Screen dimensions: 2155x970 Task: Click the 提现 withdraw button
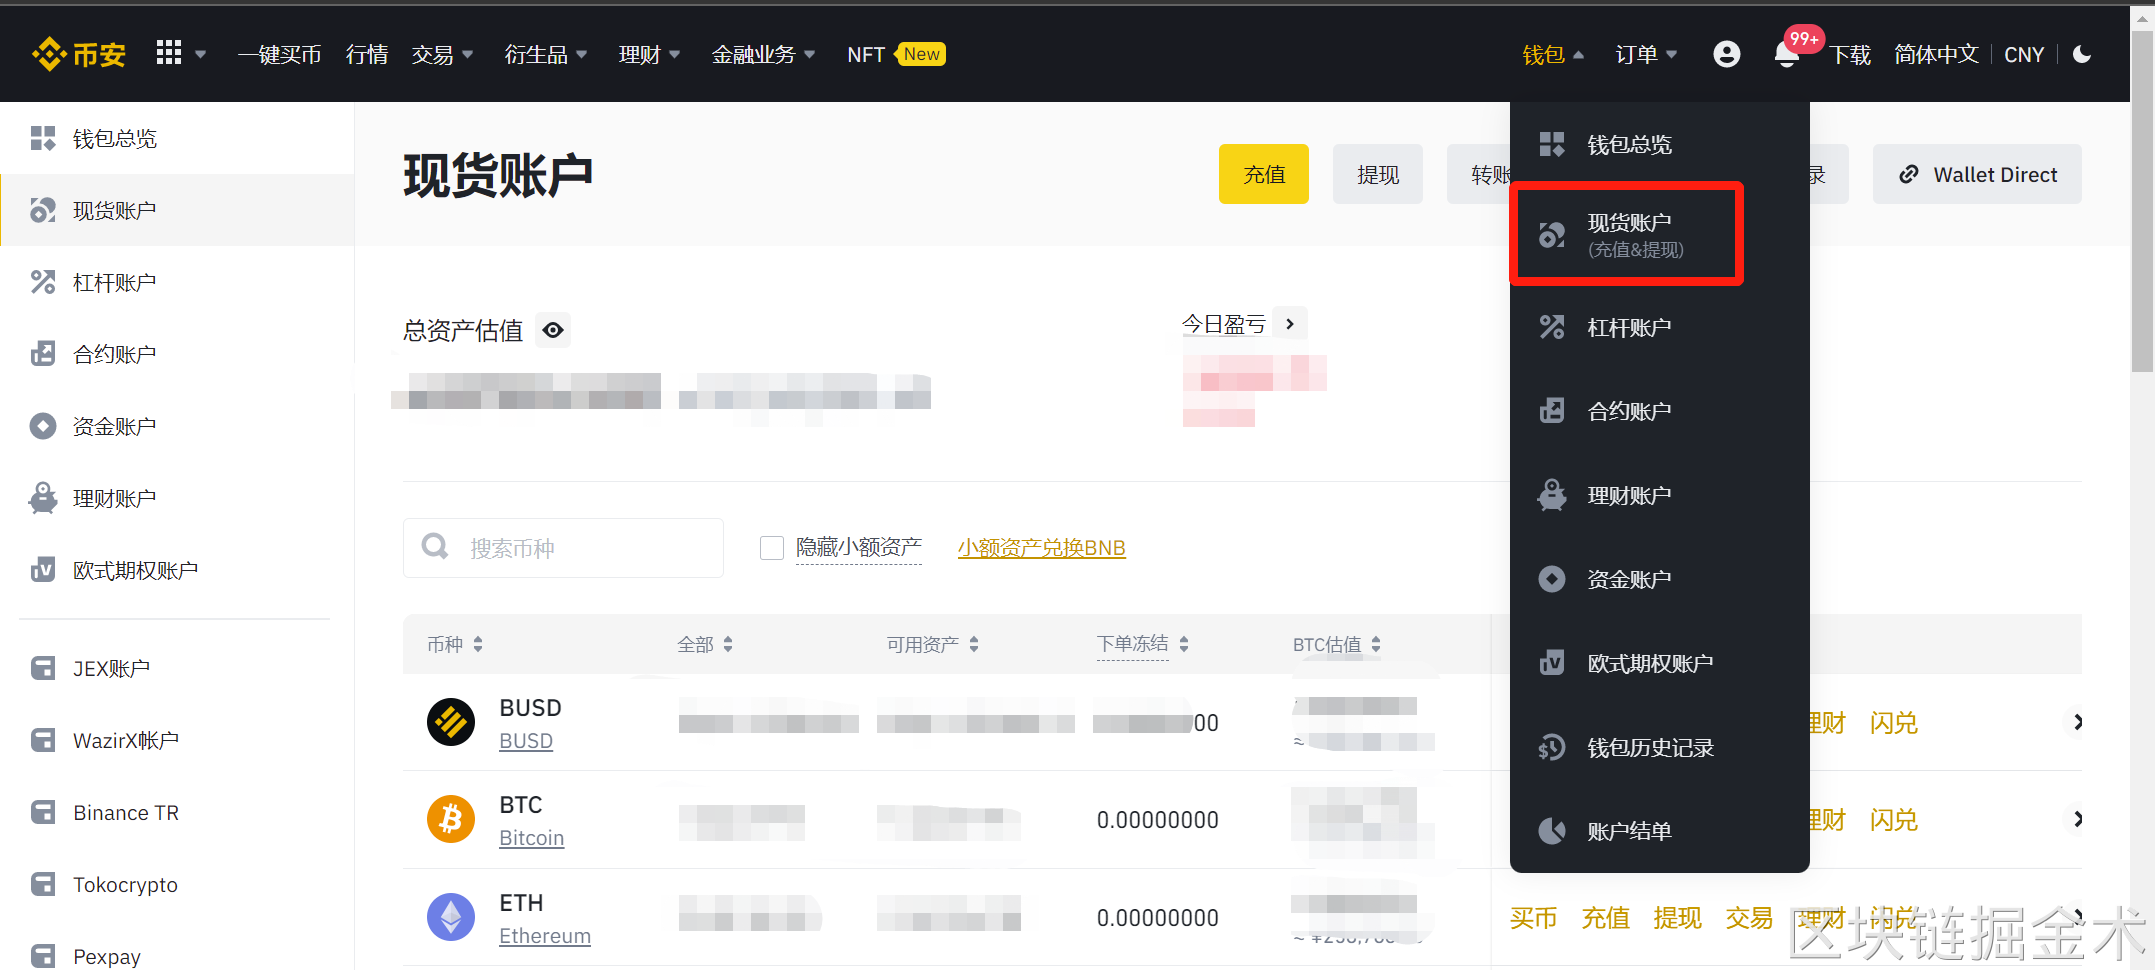[x=1378, y=174]
